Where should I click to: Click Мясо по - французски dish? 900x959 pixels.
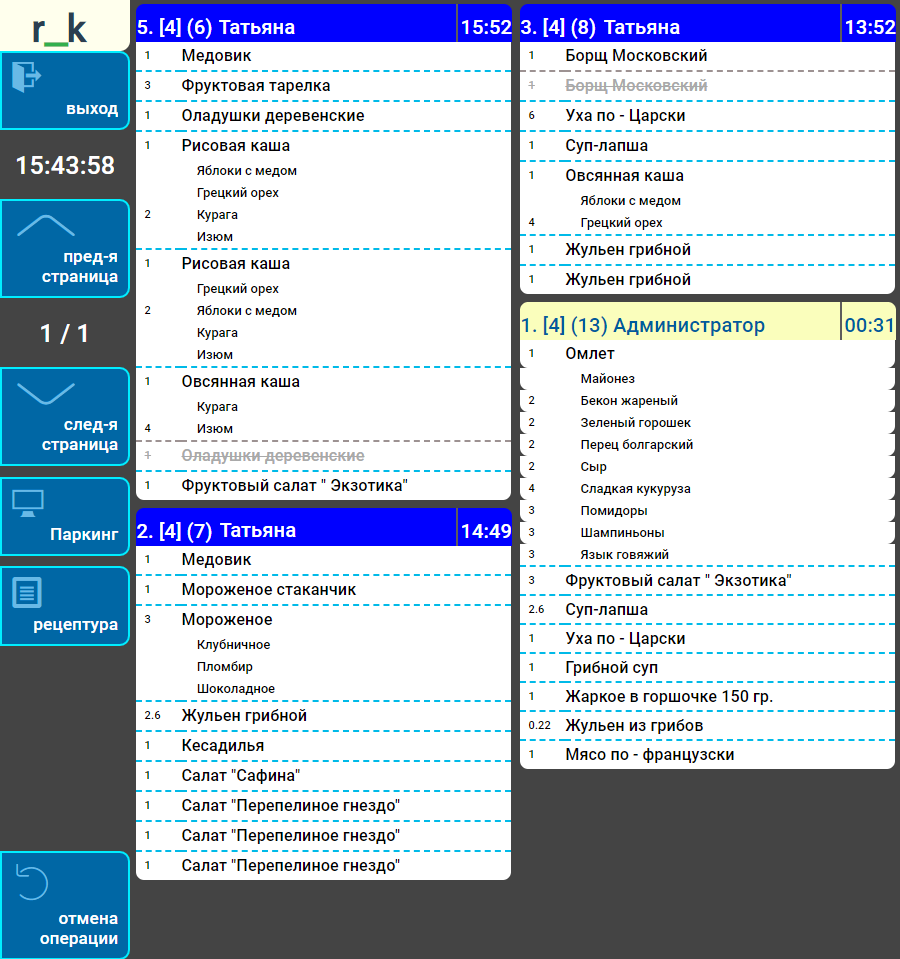click(649, 755)
